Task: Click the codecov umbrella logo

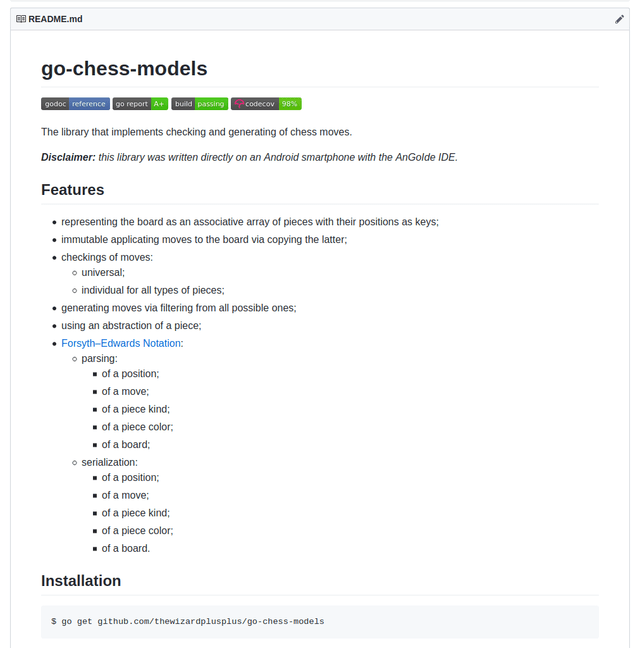Action: pyautogui.click(x=239, y=104)
